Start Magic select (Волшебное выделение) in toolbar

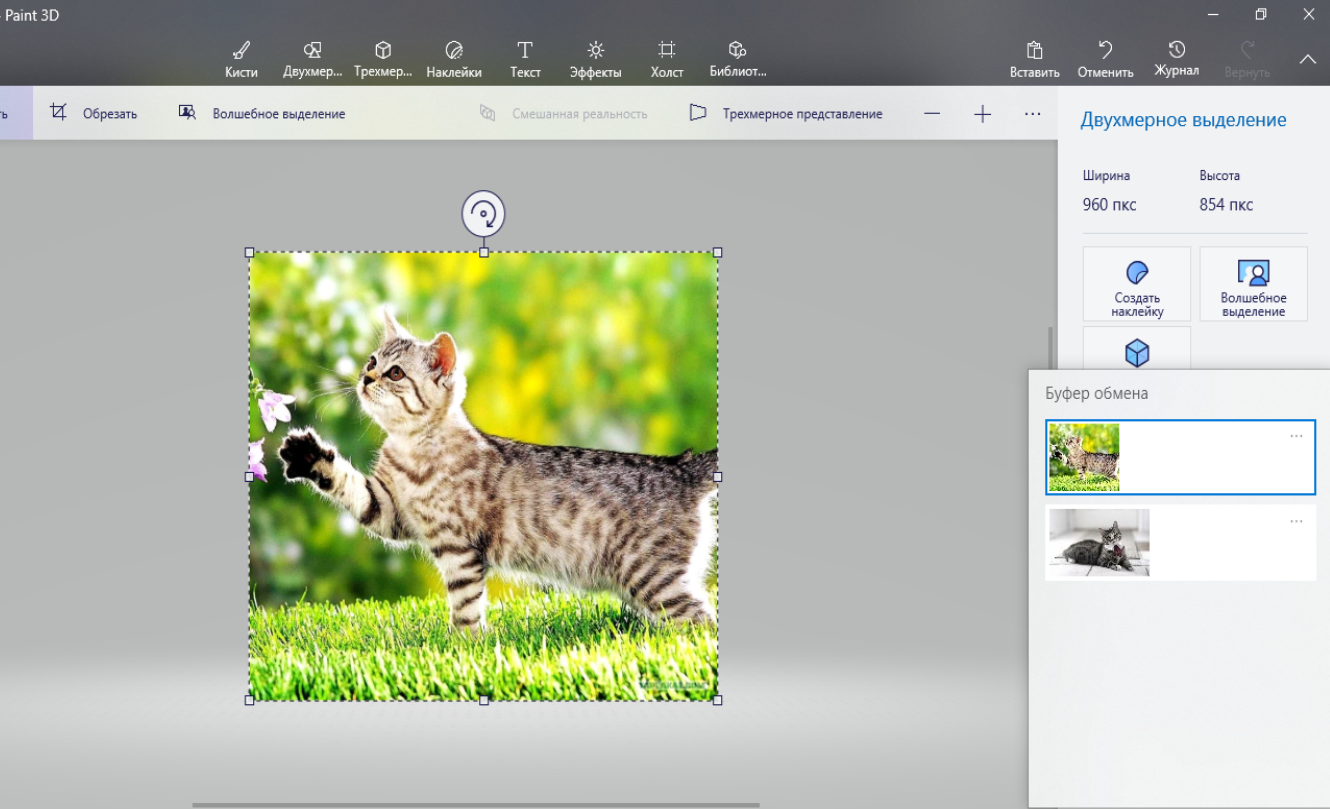click(x=262, y=114)
